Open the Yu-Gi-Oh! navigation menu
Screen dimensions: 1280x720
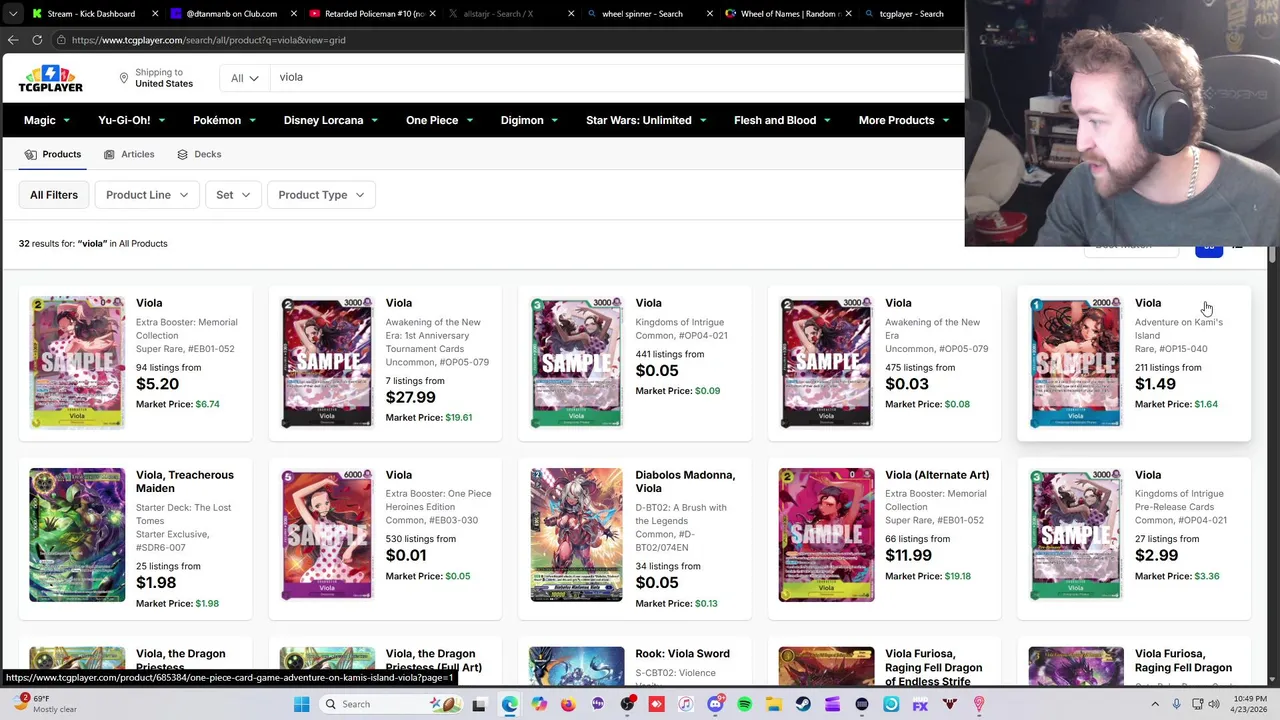(x=133, y=120)
